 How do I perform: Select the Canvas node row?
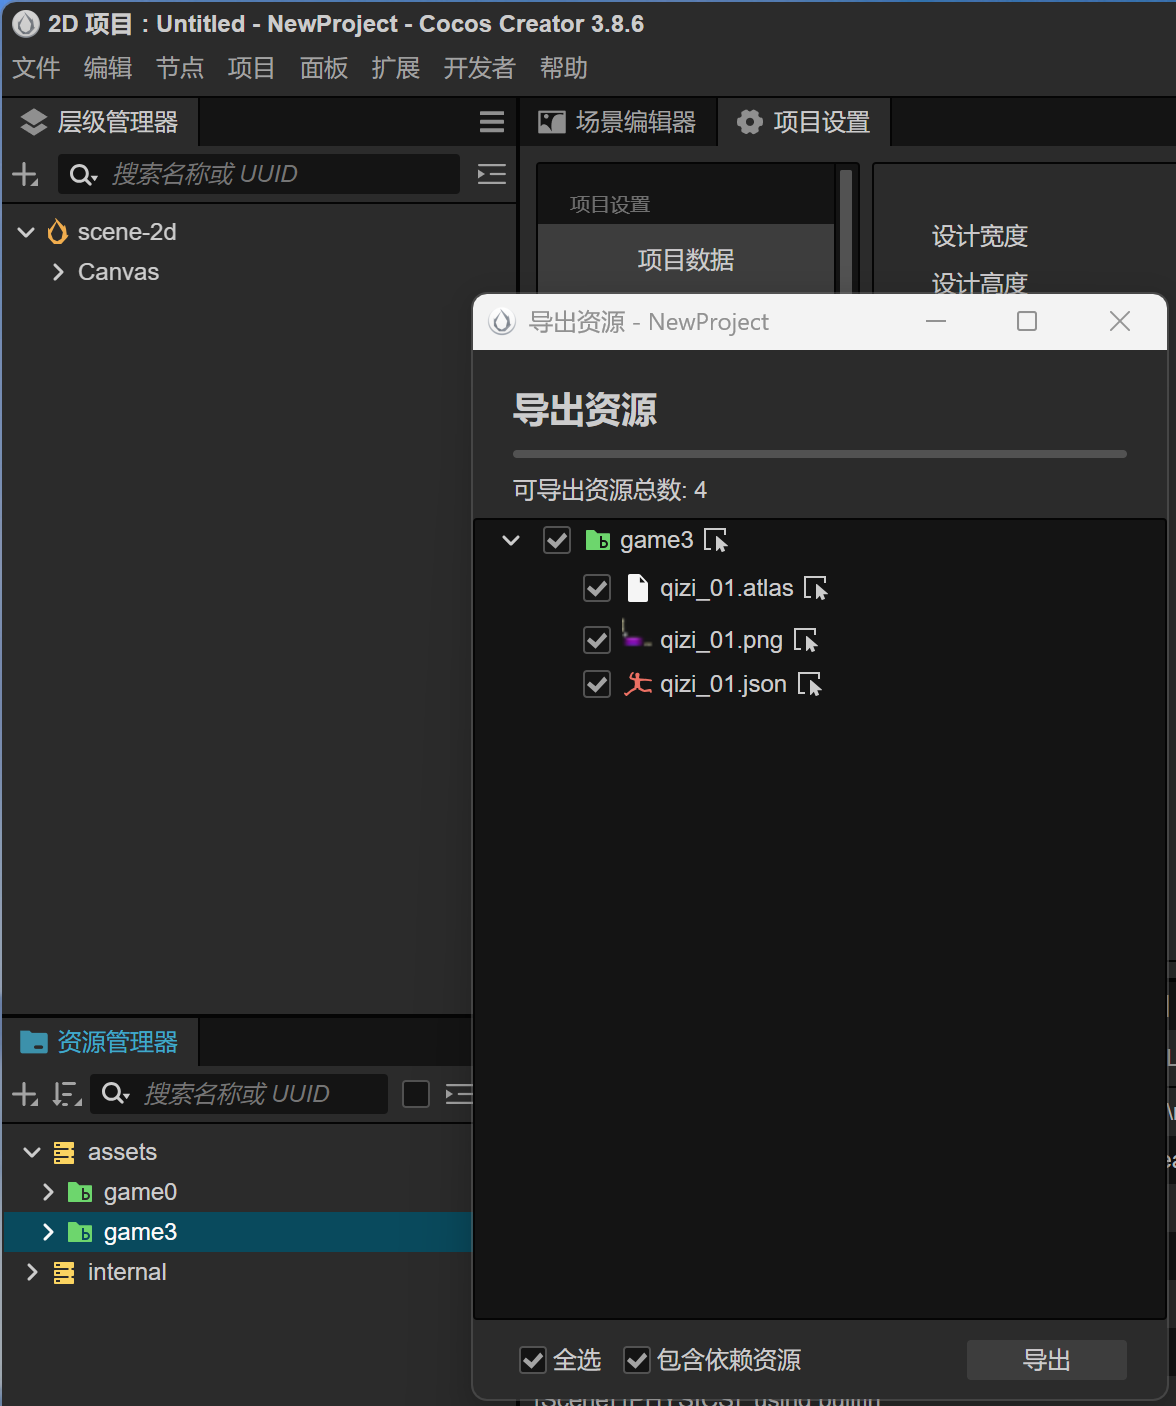pyautogui.click(x=258, y=272)
